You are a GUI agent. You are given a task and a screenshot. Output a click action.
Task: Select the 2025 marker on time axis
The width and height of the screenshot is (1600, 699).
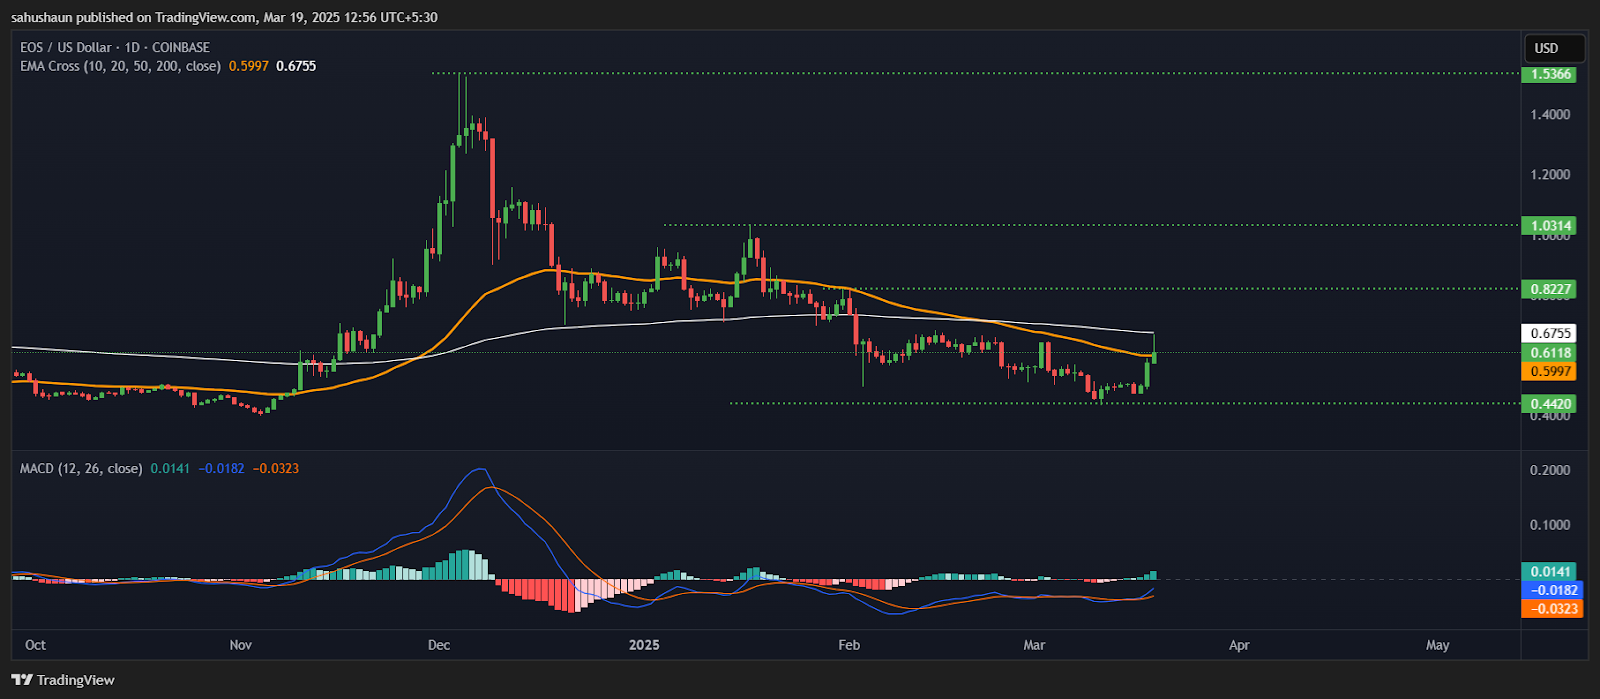point(644,645)
